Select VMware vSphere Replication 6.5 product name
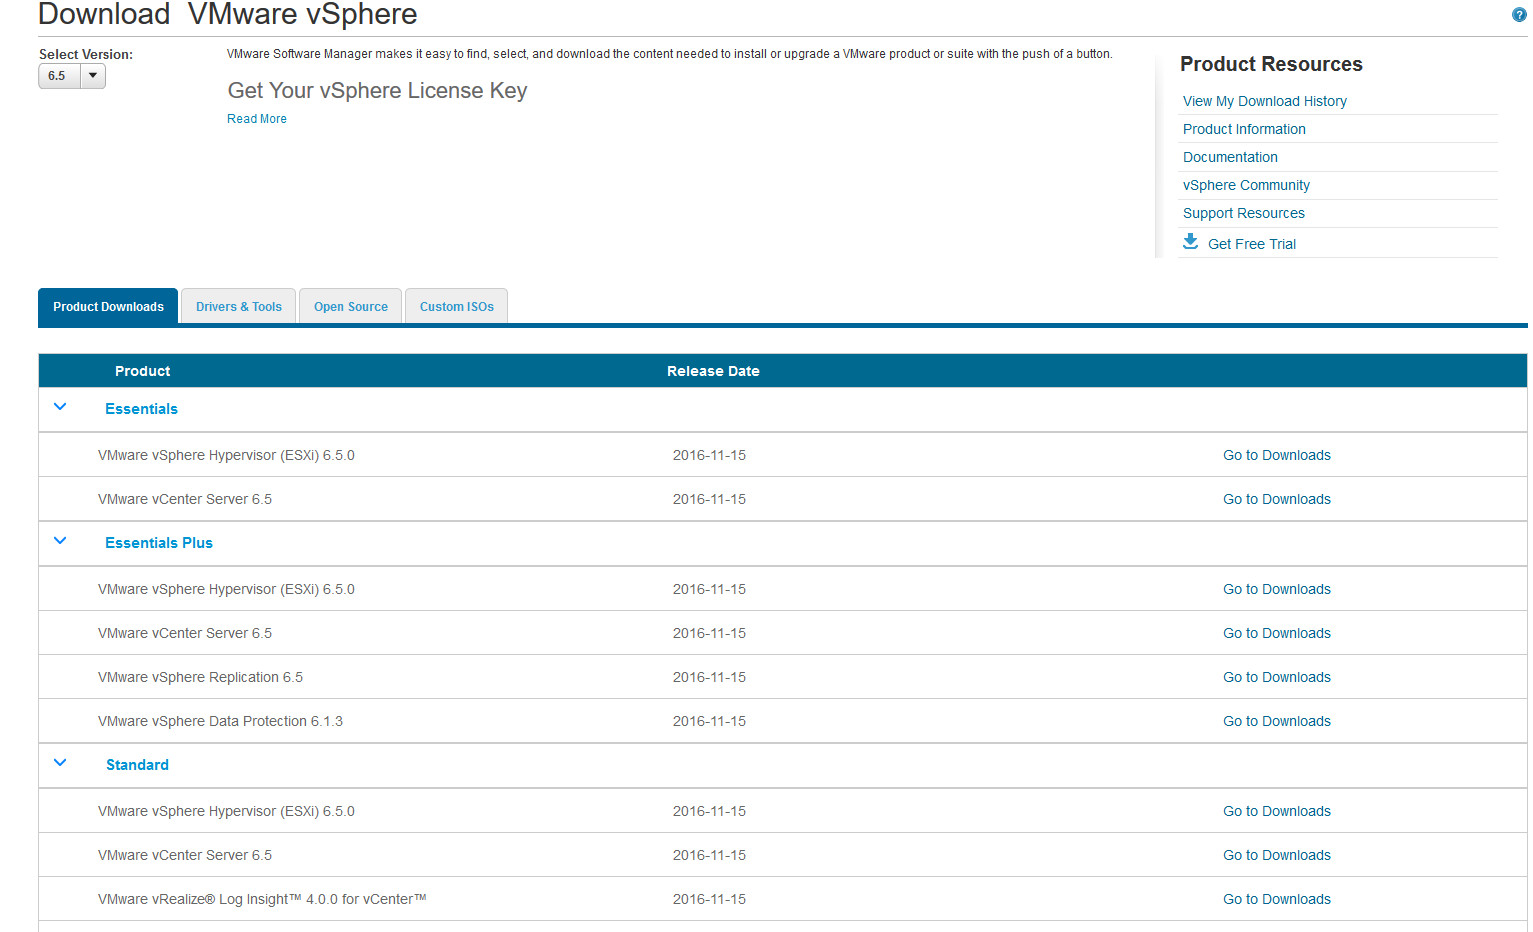Screen dimensions: 1533x932 (x=200, y=677)
